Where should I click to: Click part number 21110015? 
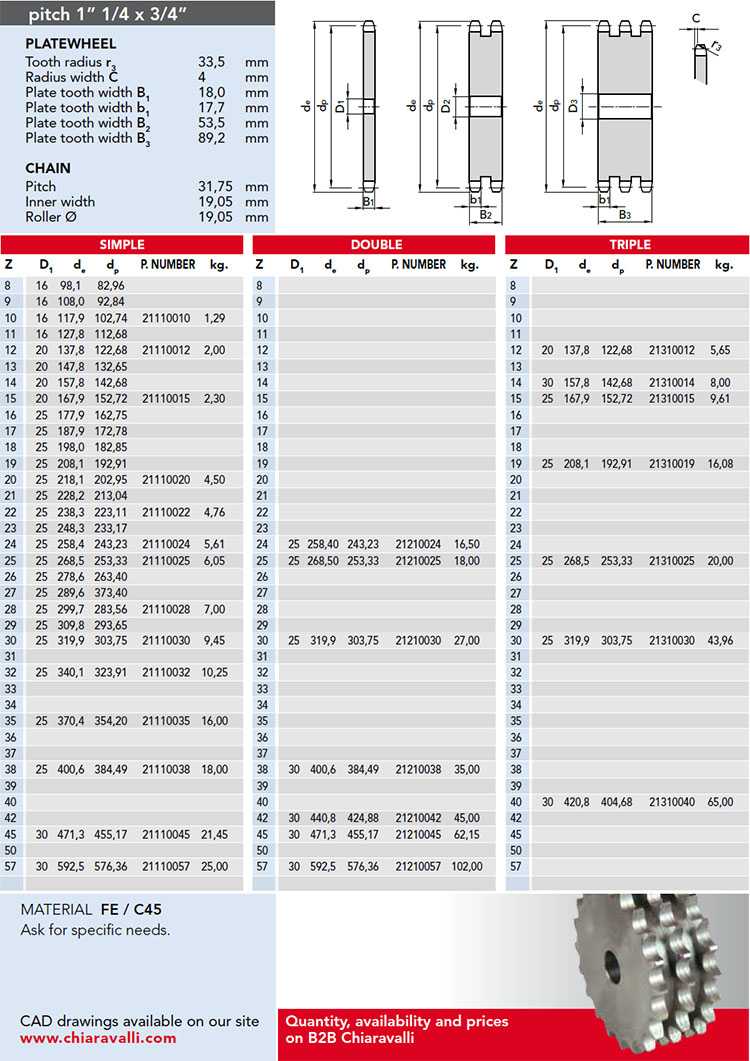(x=166, y=399)
